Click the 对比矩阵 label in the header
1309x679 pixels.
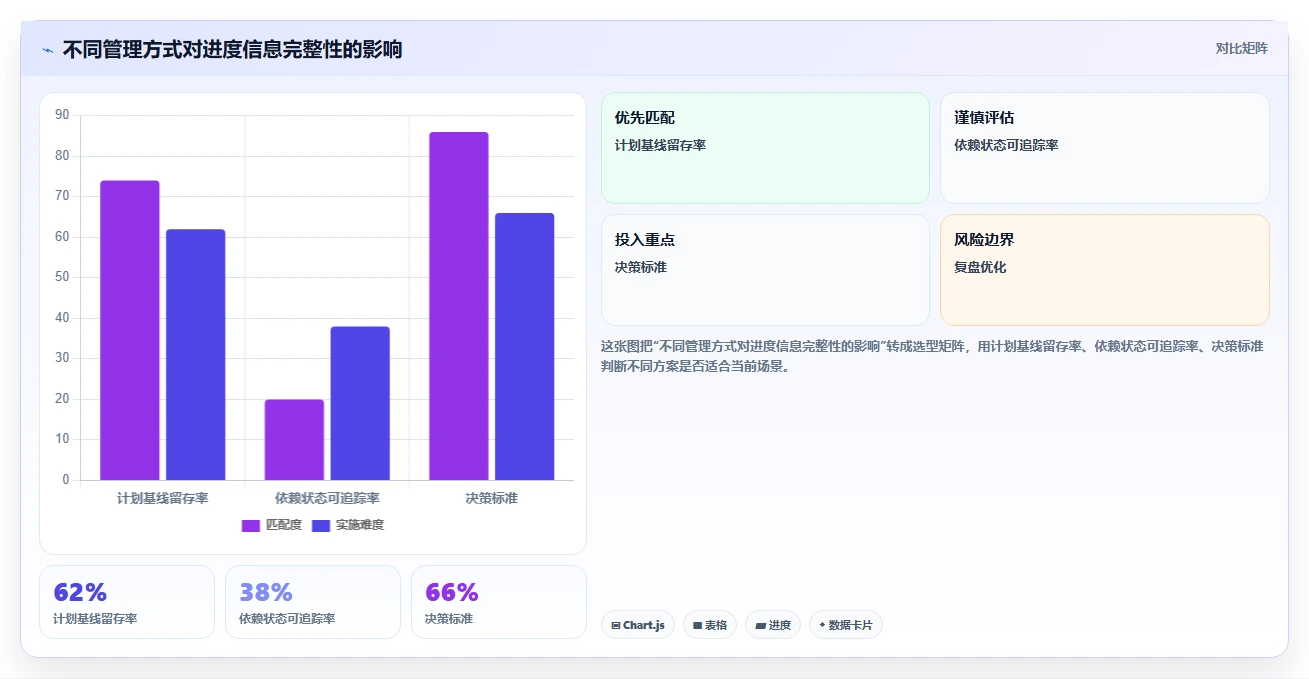pos(1241,49)
